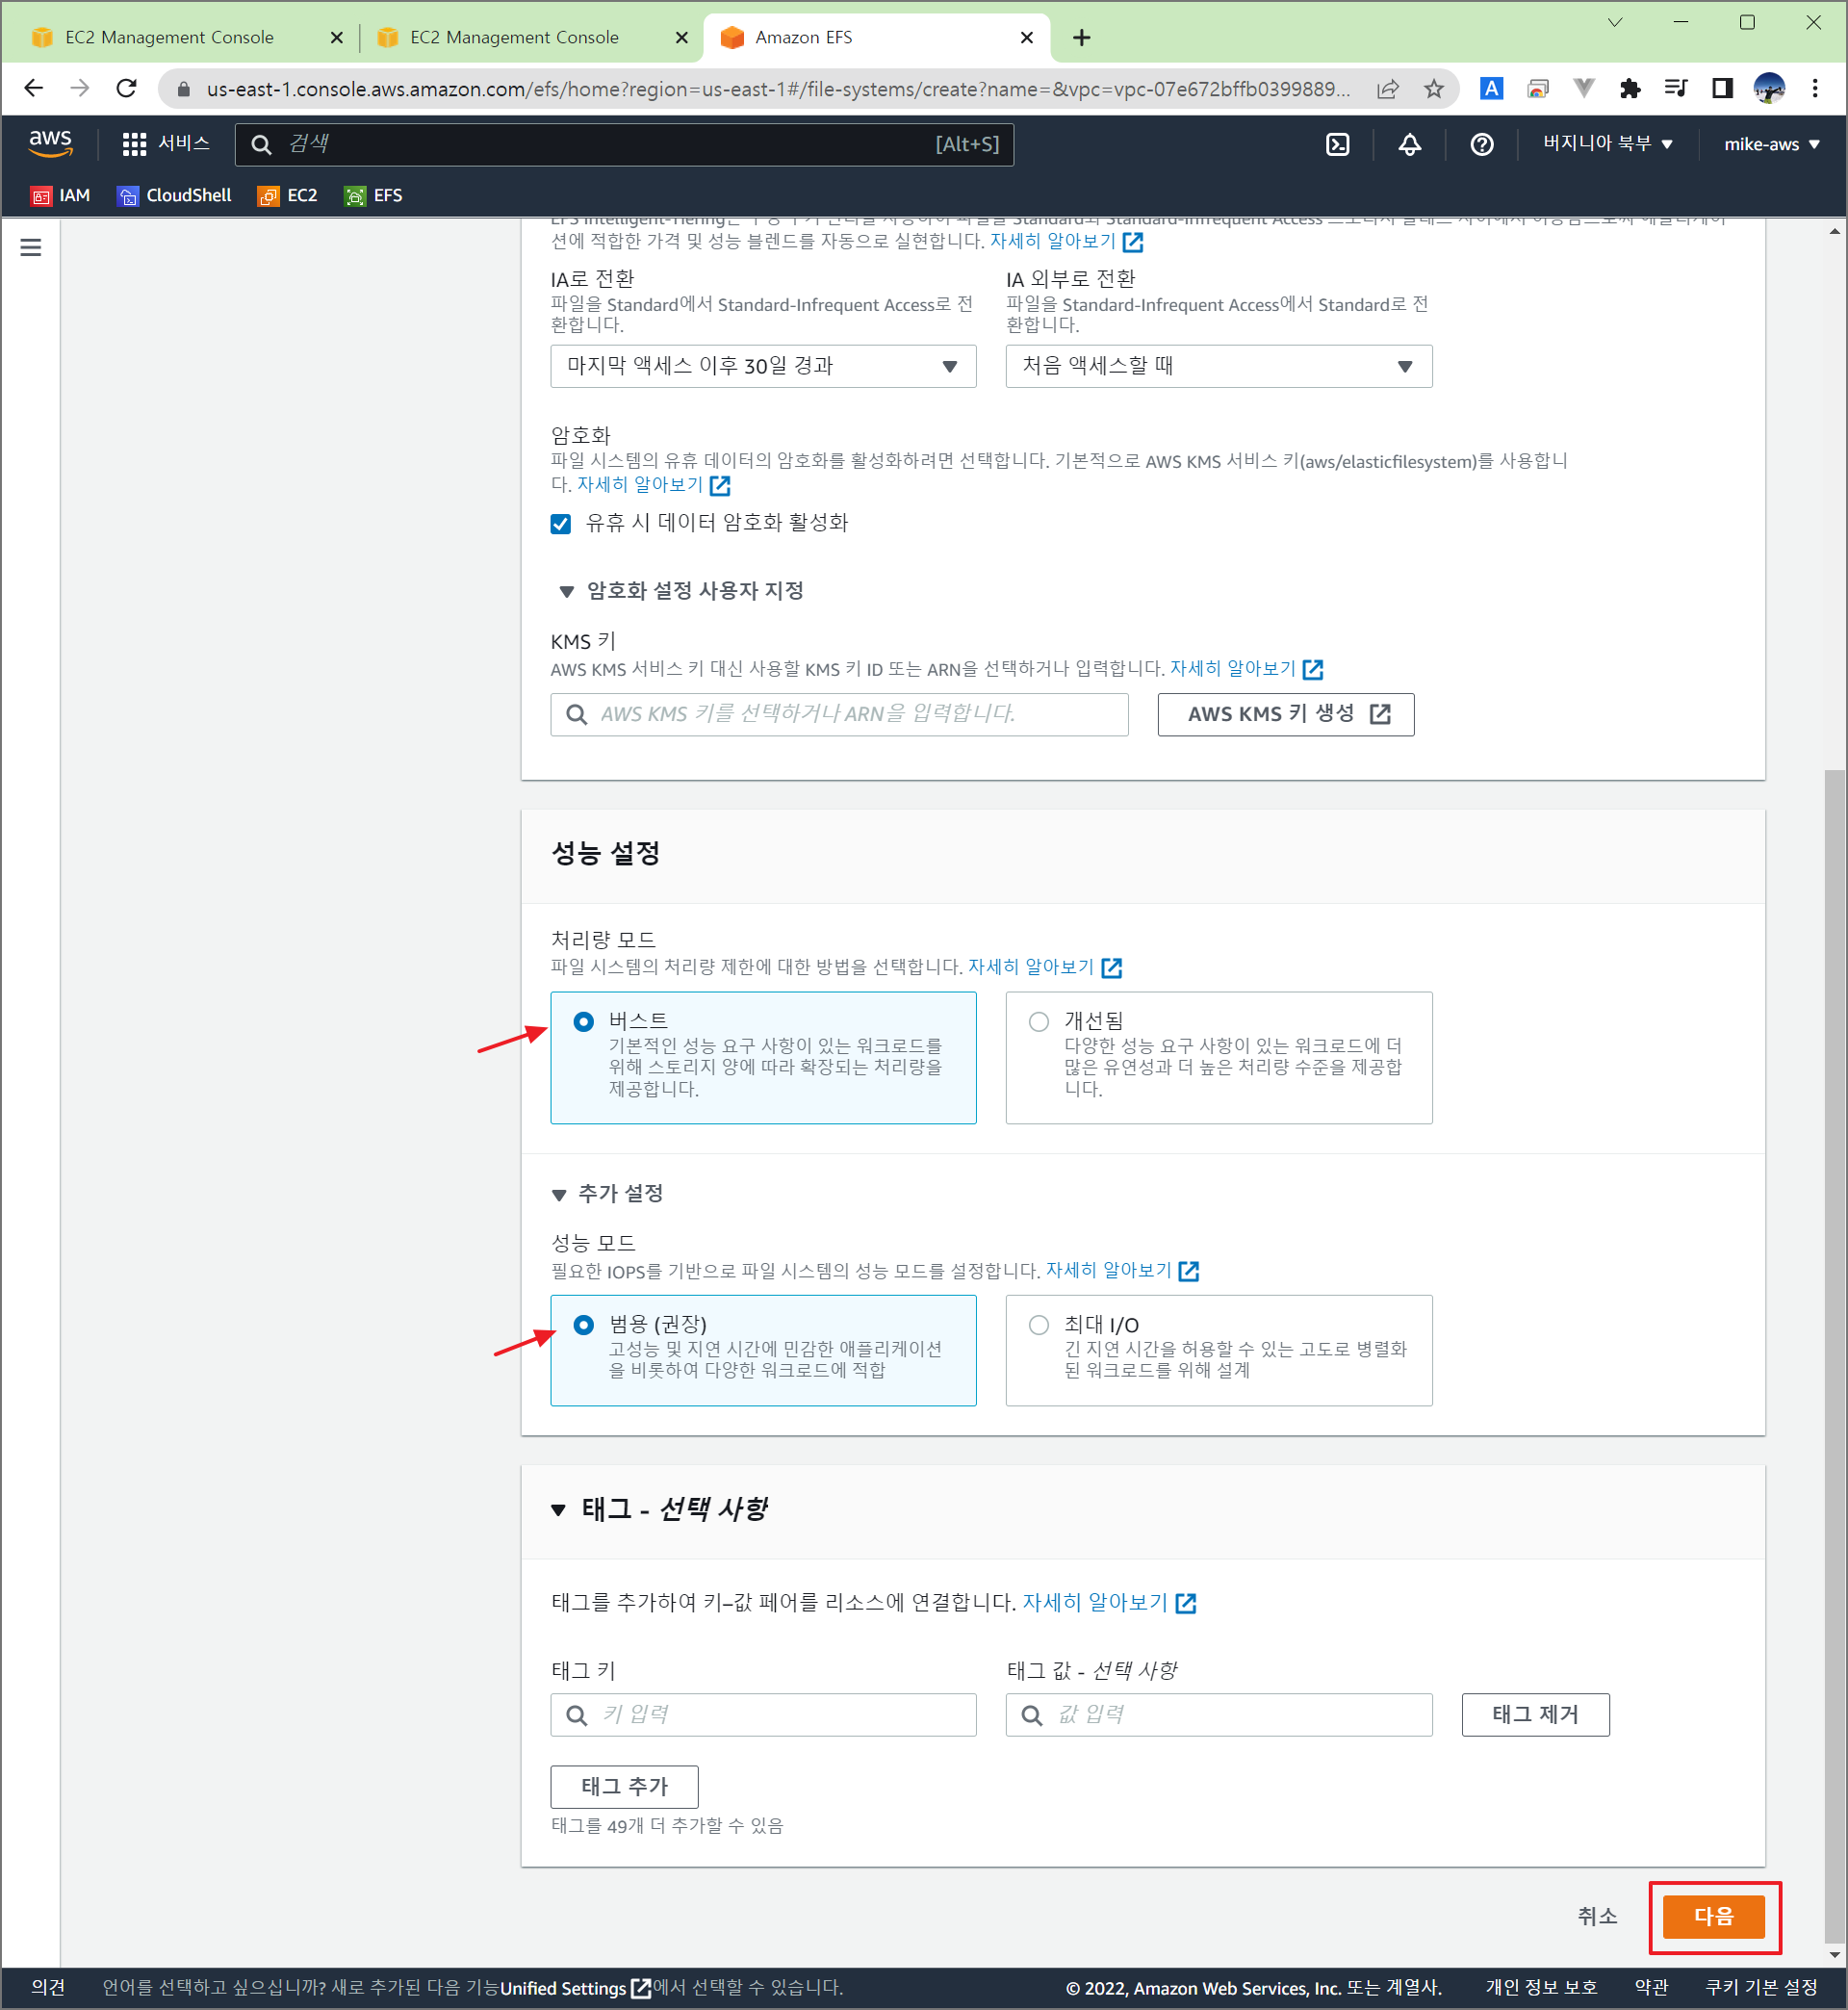Bookmark this page with the star icon
1848x2010 pixels.
1434,89
